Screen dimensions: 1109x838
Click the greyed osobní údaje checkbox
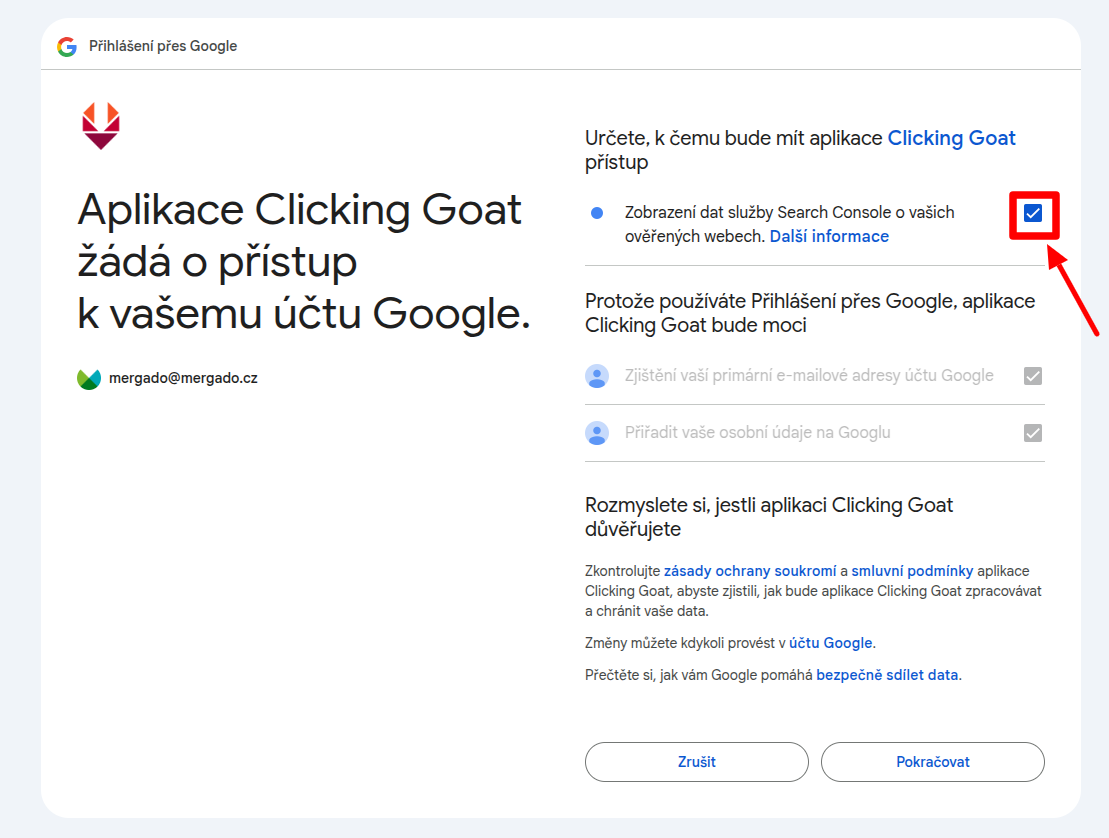click(x=1033, y=433)
